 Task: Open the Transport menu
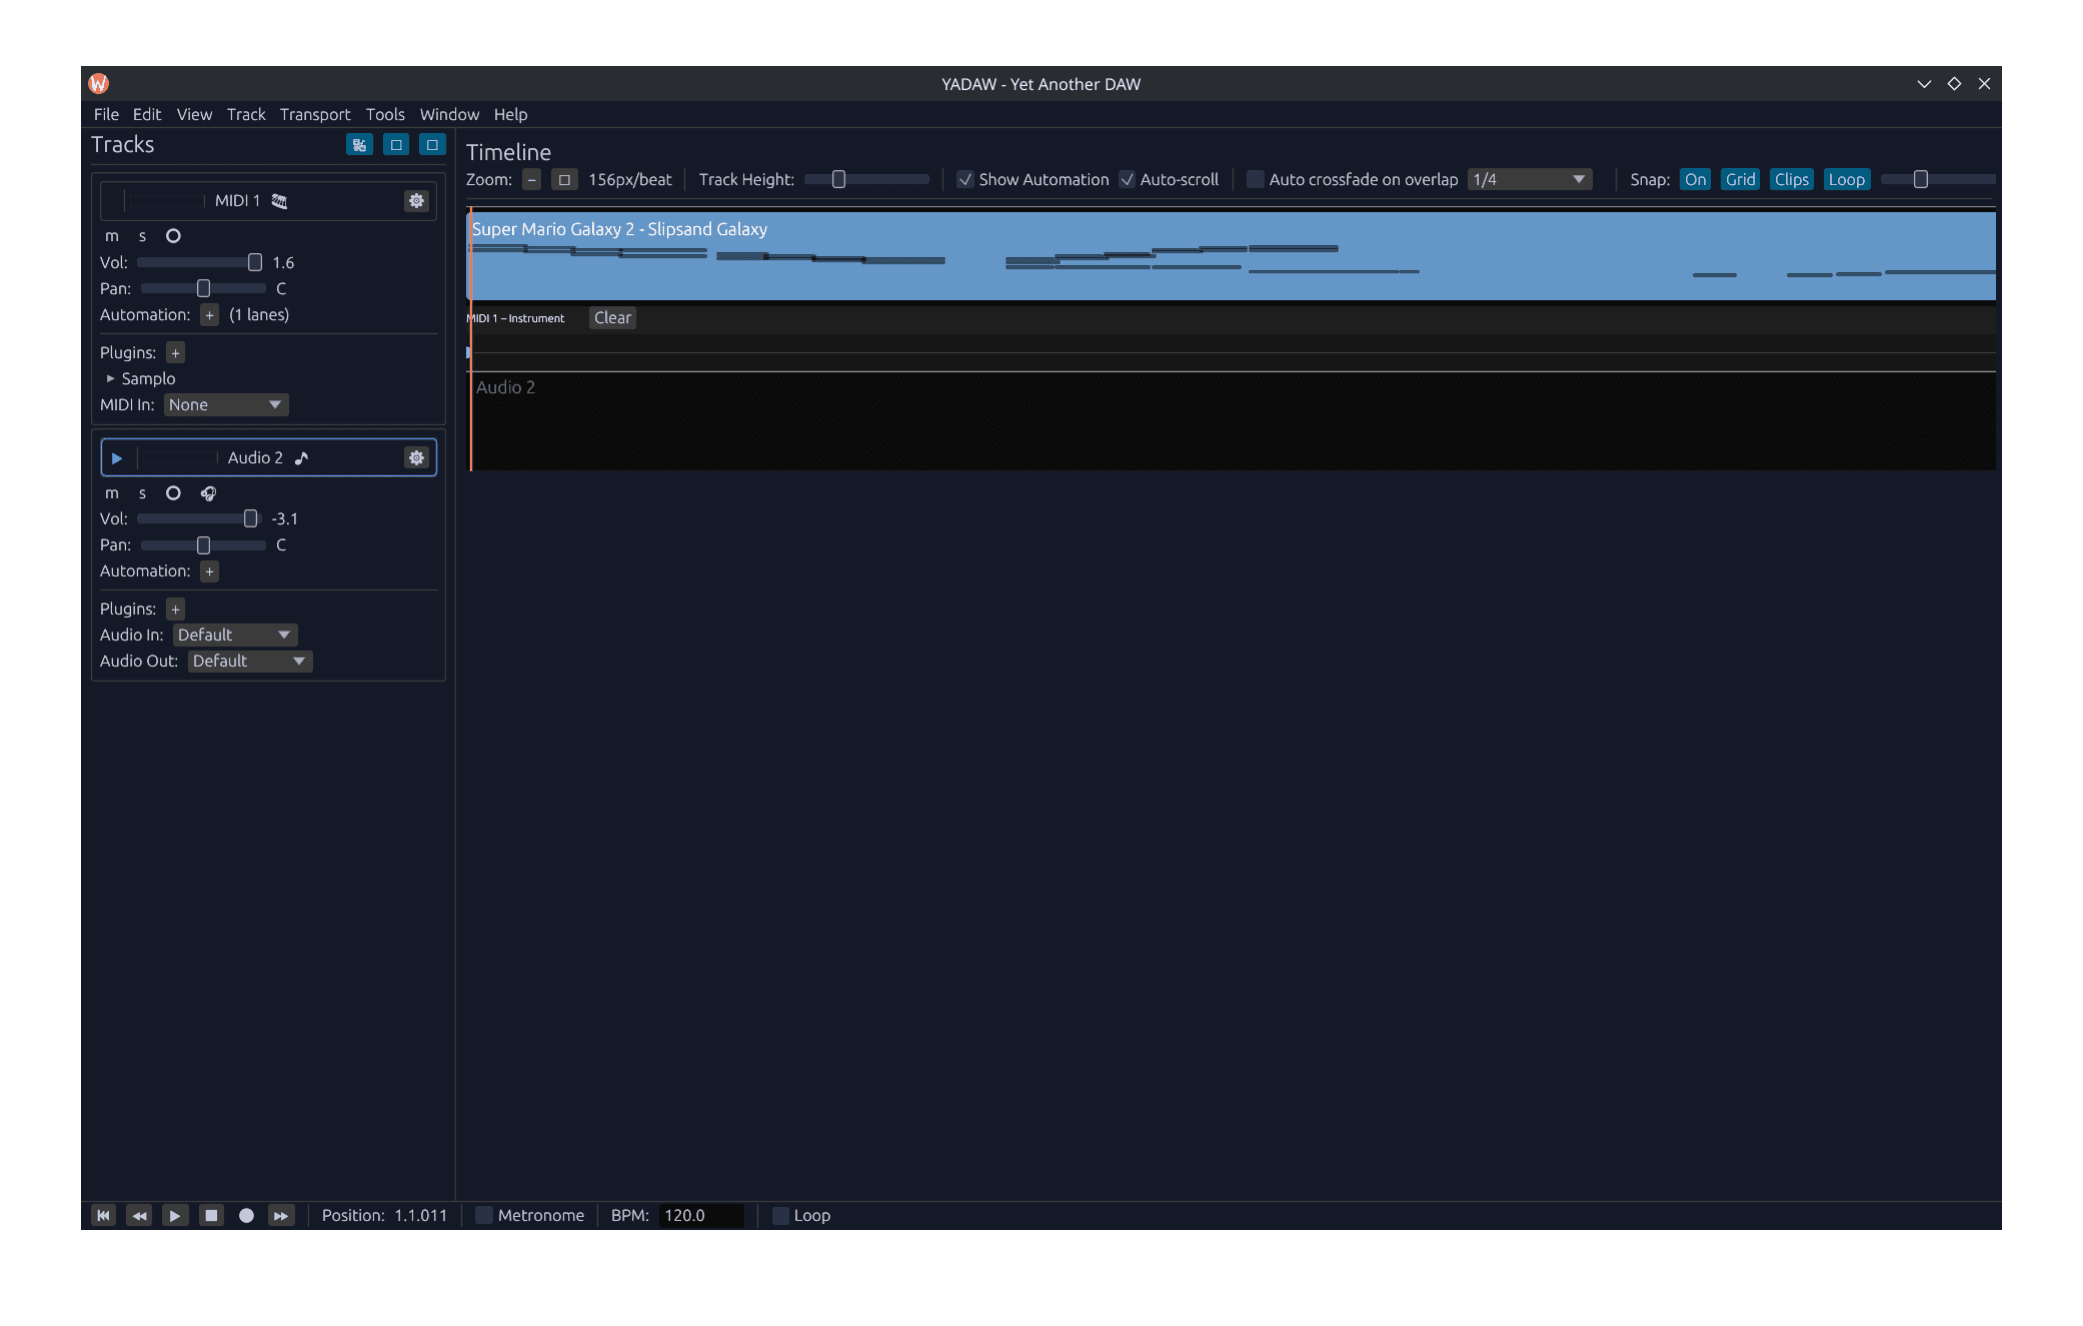coord(315,115)
